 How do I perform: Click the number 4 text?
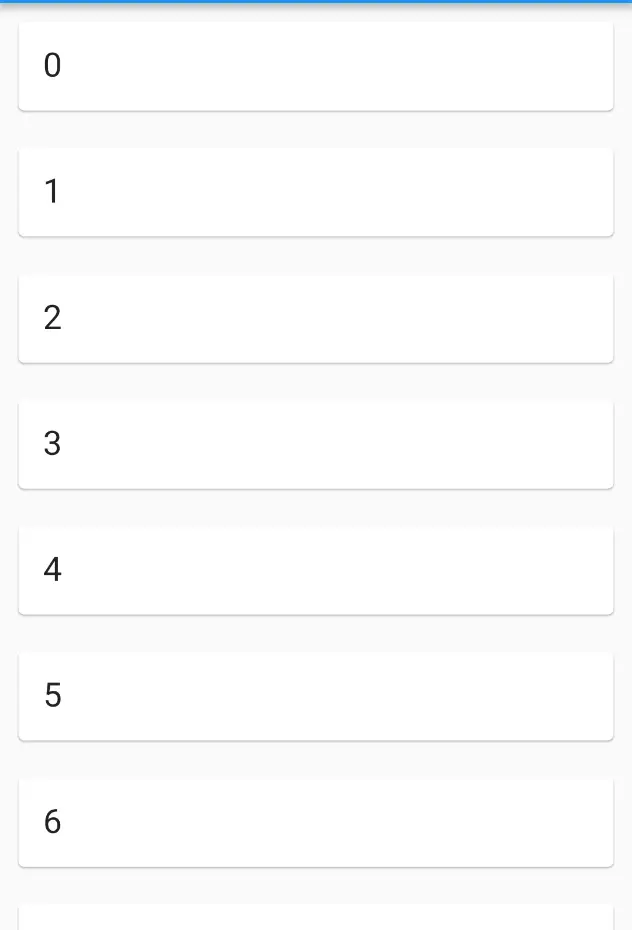[x=52, y=569]
